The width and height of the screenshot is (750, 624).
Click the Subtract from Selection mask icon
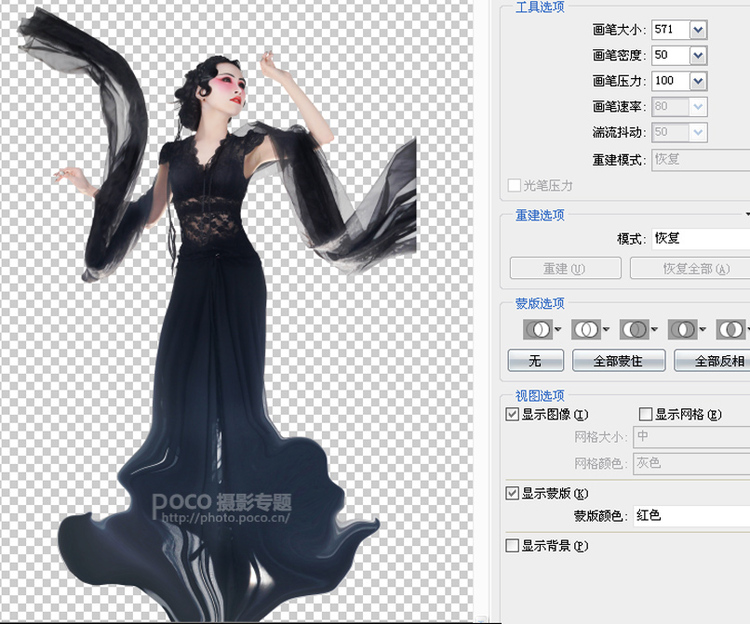[634, 329]
